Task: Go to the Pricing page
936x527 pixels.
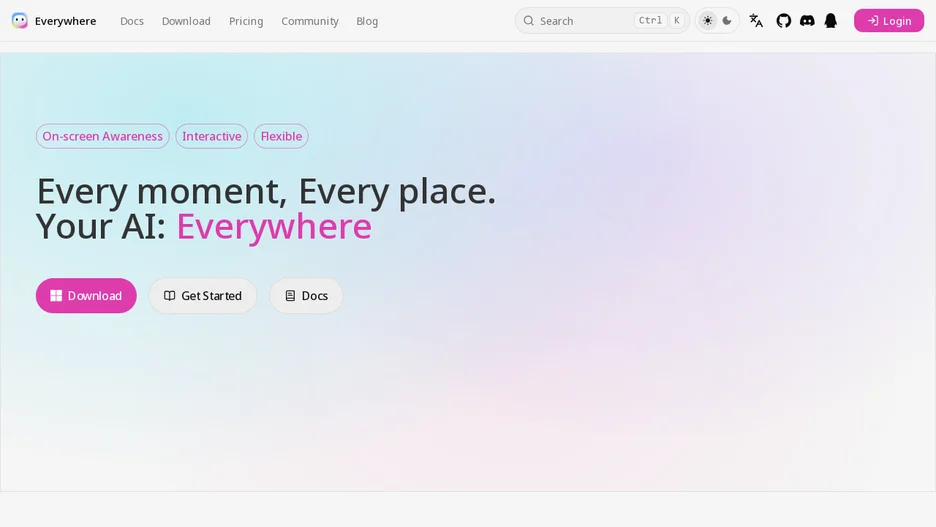Action: coord(246,21)
